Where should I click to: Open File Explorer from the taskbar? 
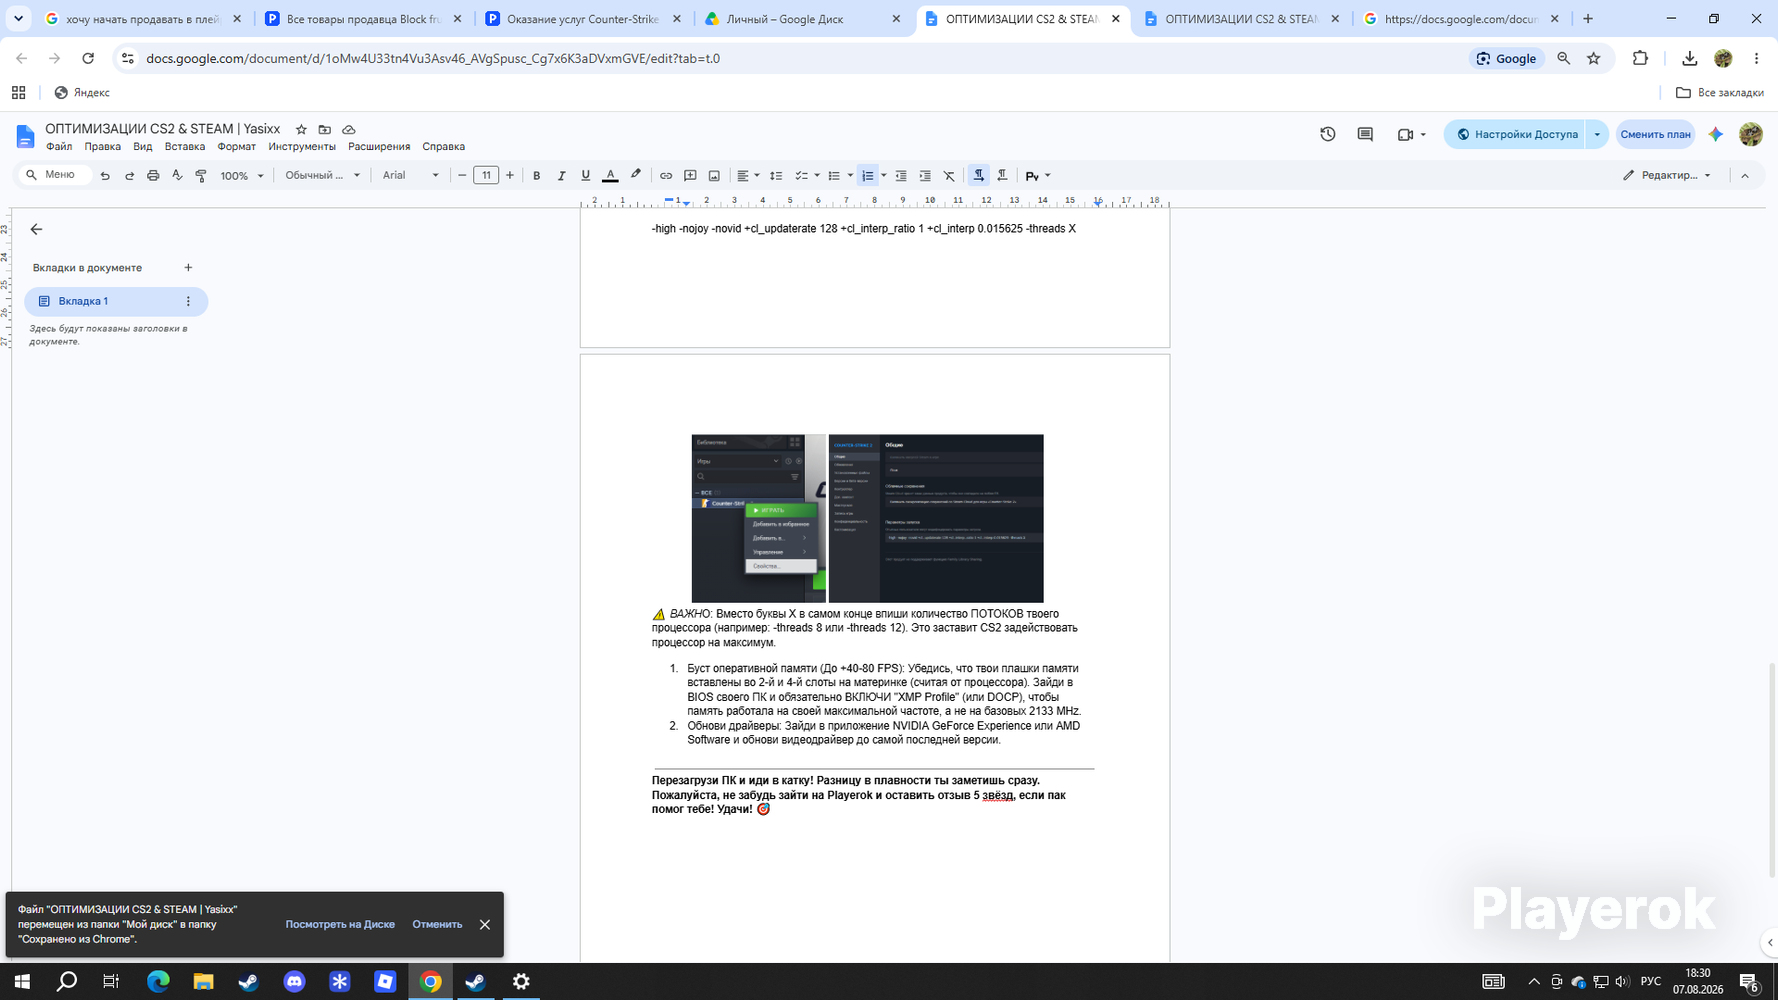(x=203, y=982)
